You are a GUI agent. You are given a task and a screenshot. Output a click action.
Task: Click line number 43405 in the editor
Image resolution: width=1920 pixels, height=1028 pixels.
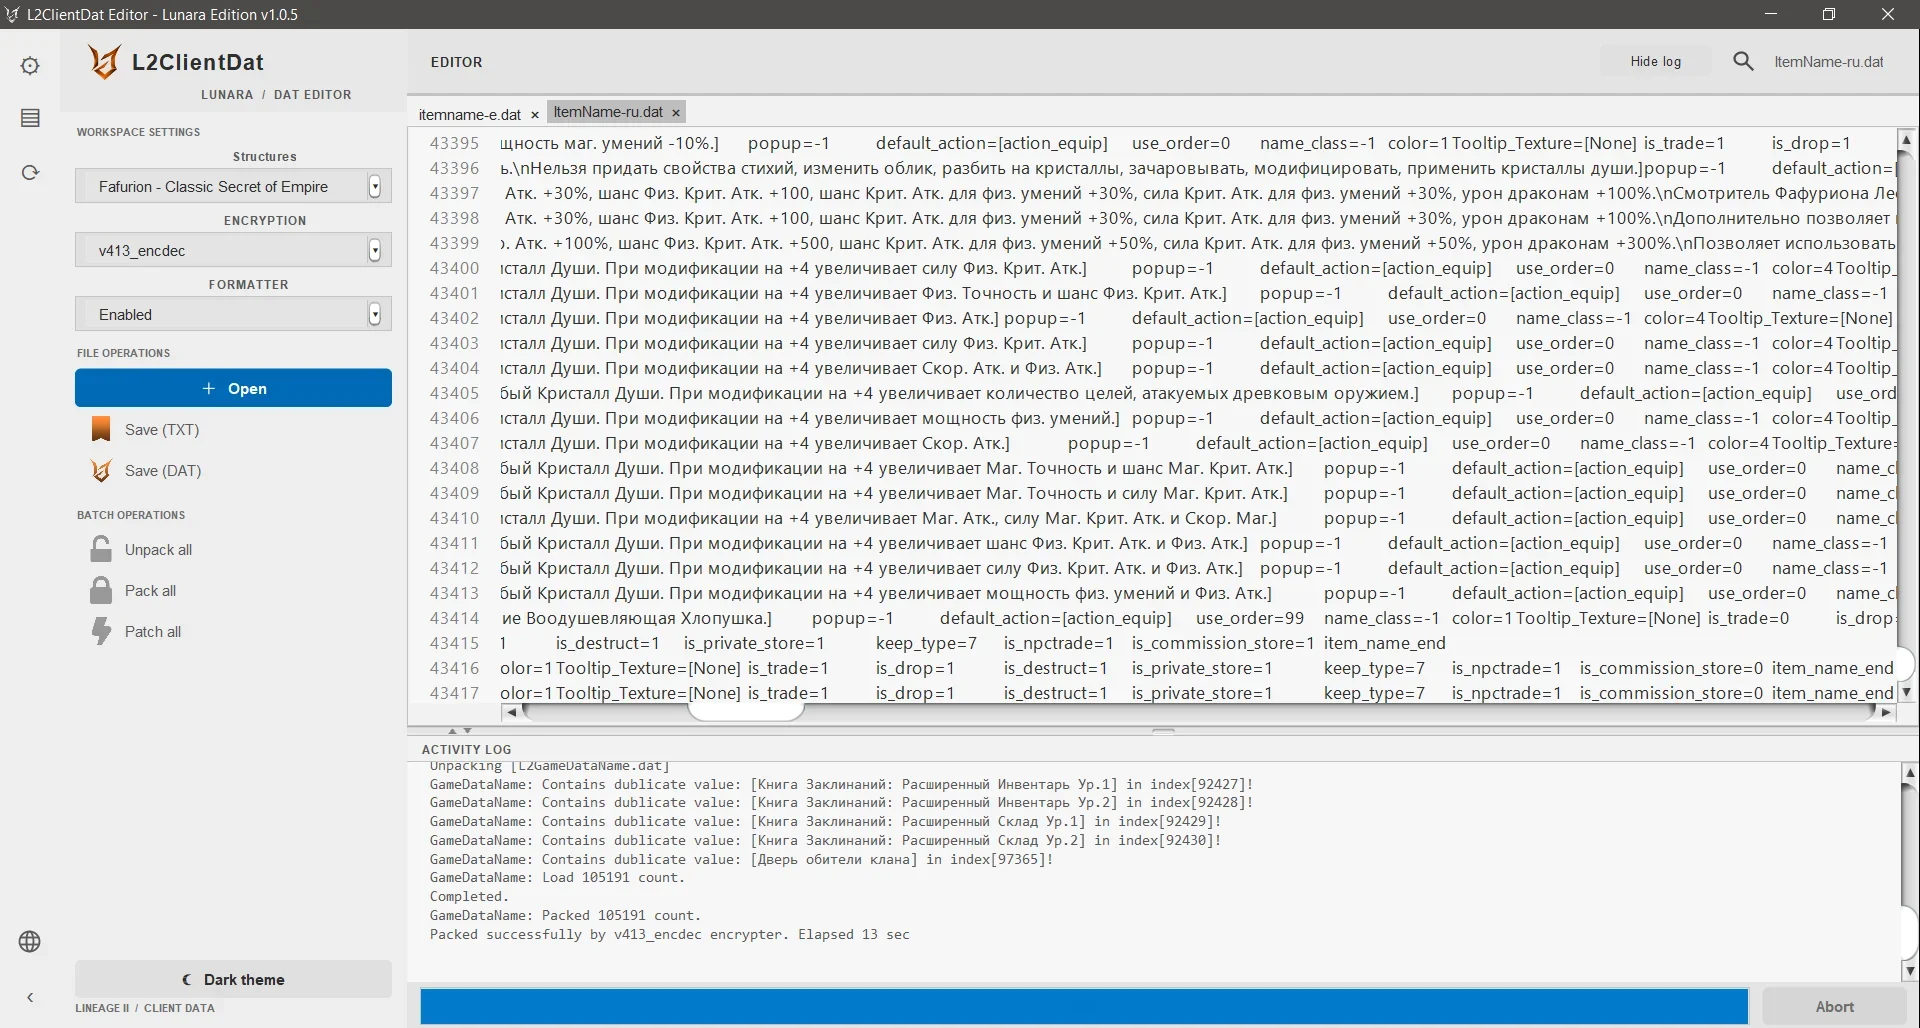tap(454, 393)
